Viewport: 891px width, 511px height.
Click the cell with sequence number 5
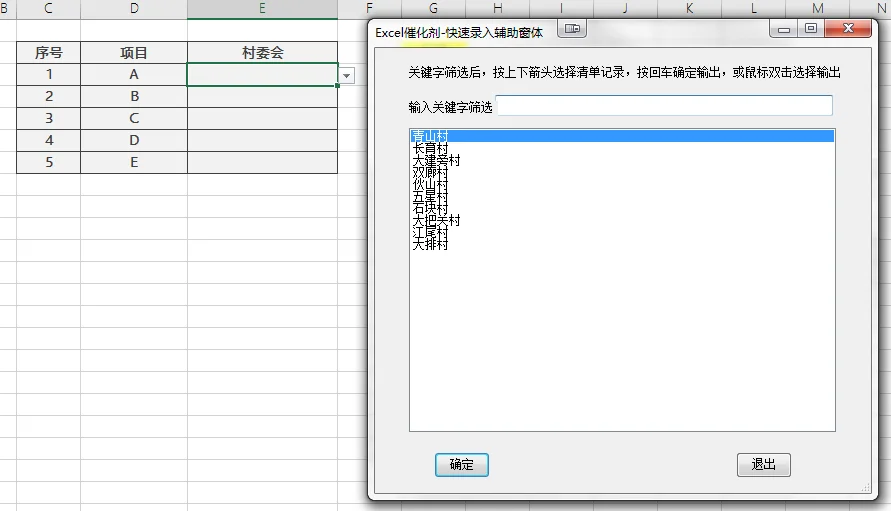[48, 162]
